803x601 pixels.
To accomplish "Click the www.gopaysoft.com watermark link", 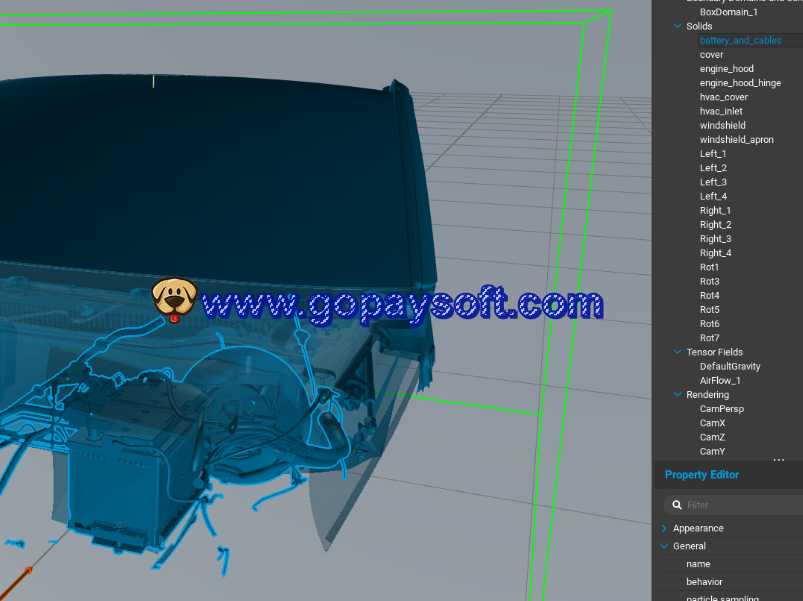I will pos(402,302).
